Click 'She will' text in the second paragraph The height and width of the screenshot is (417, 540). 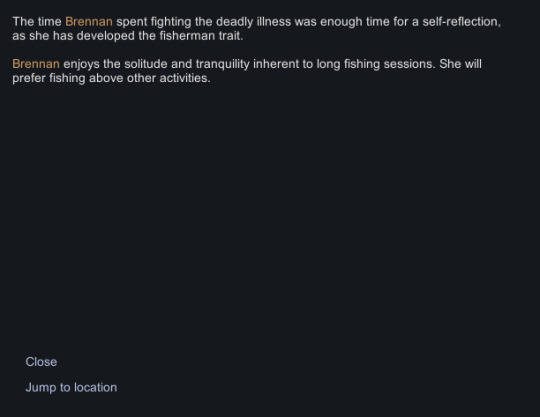click(460, 64)
